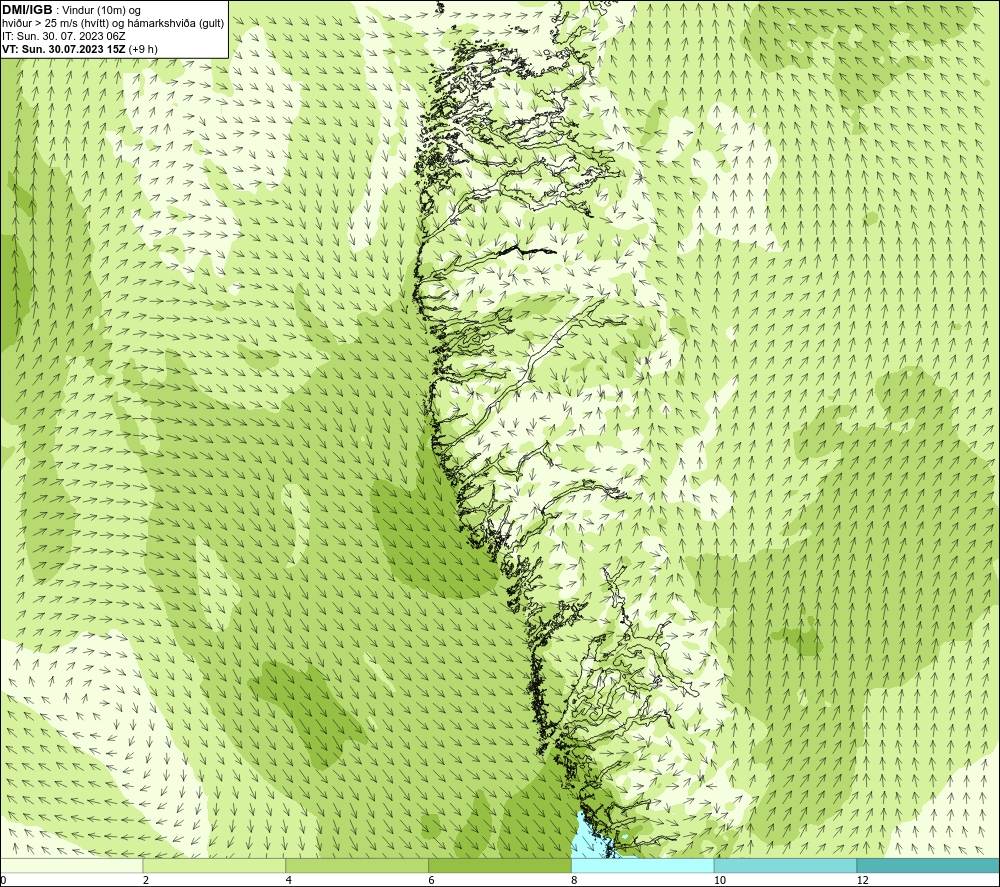The height and width of the screenshot is (887, 1000).
Task: Click the 10–12 m/s teal color band
Action: tap(786, 865)
